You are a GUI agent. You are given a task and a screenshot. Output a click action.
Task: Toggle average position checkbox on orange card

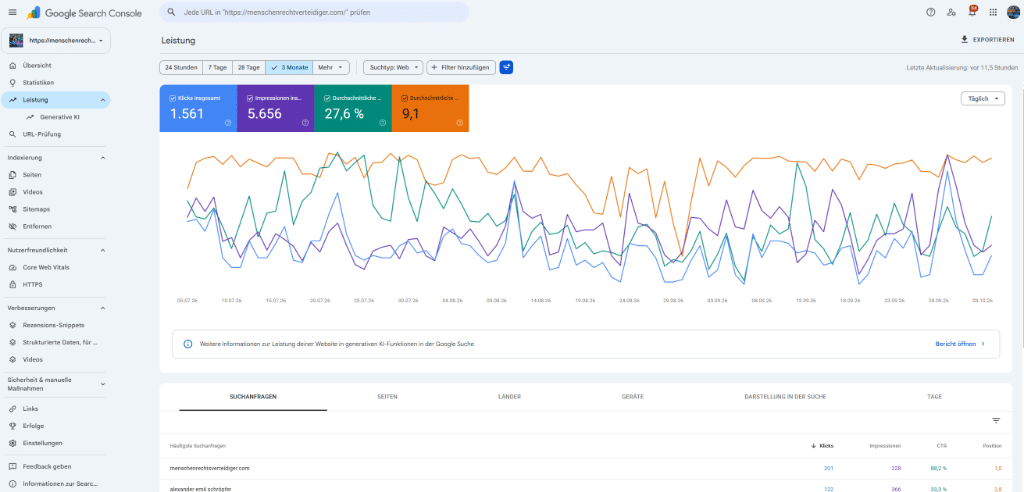(x=404, y=98)
